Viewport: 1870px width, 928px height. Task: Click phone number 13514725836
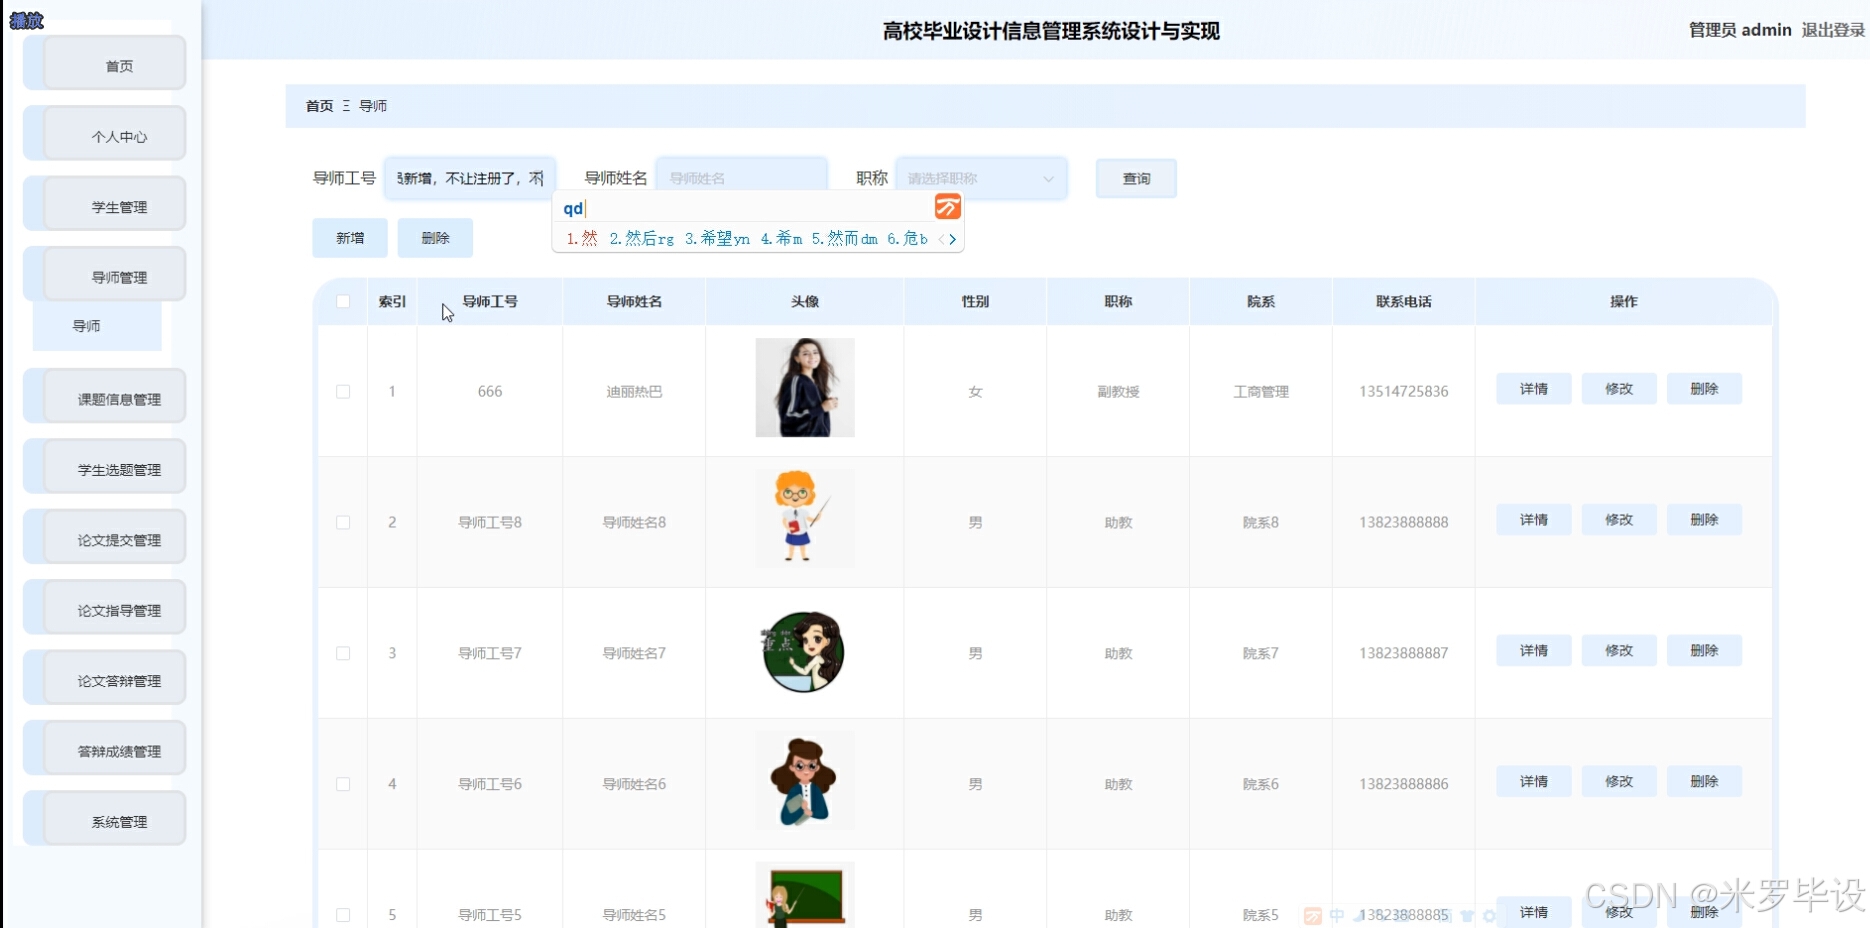1403,392
